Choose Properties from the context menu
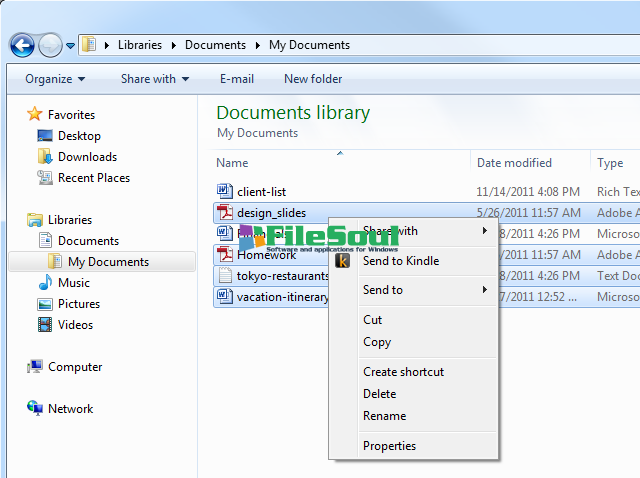Viewport: 640px width, 478px height. click(x=389, y=446)
